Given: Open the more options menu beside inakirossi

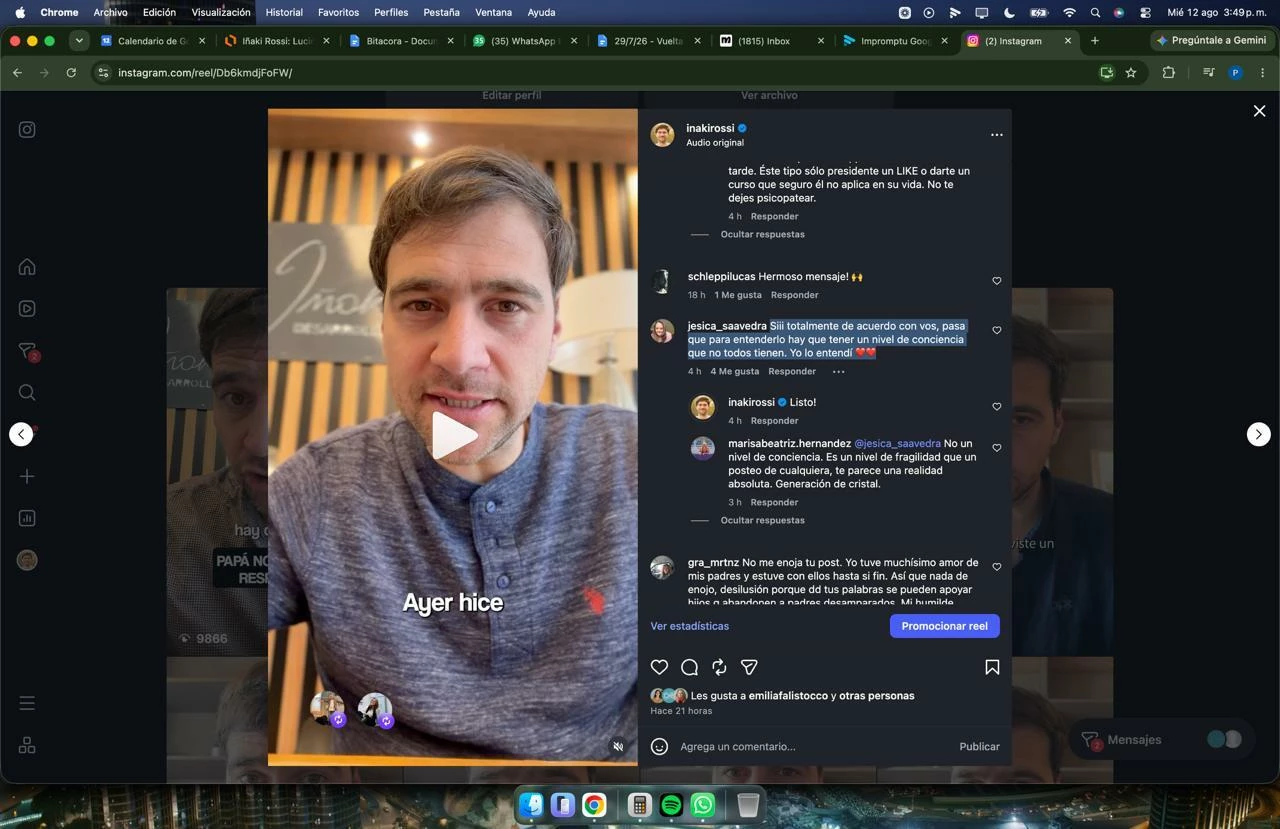Looking at the screenshot, I should (996, 135).
